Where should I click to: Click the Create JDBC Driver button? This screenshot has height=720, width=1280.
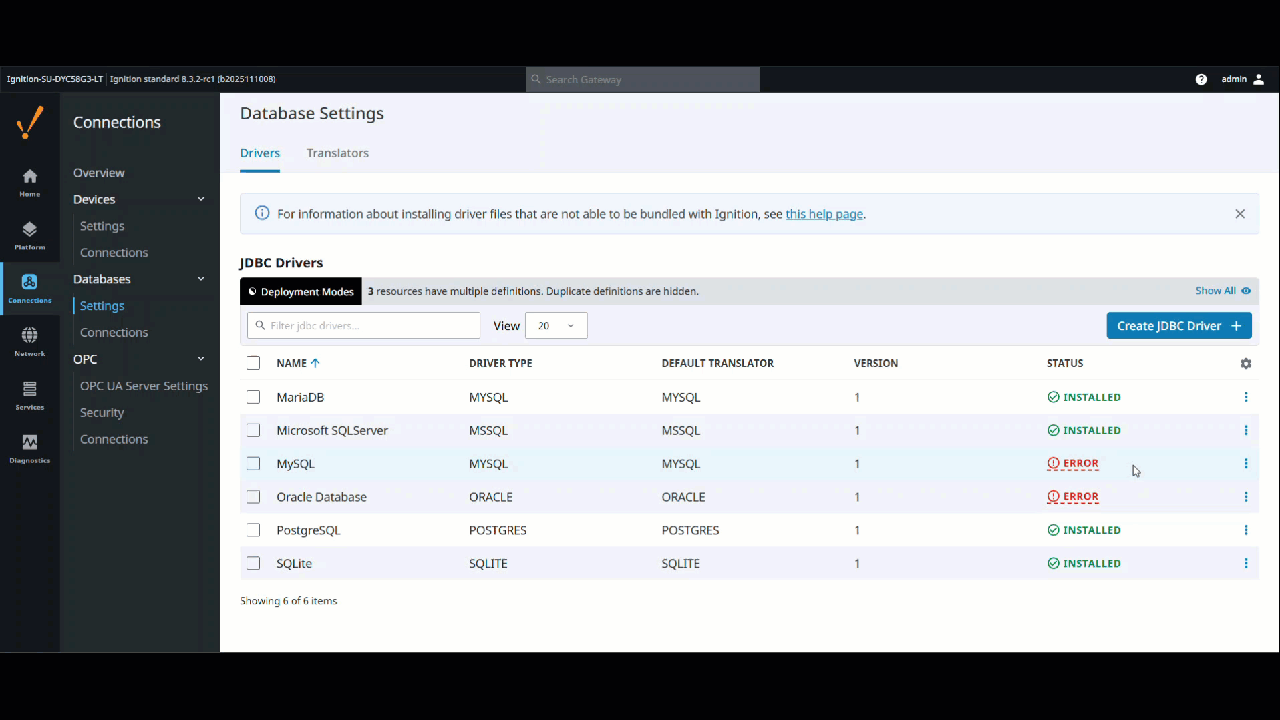[1178, 325]
